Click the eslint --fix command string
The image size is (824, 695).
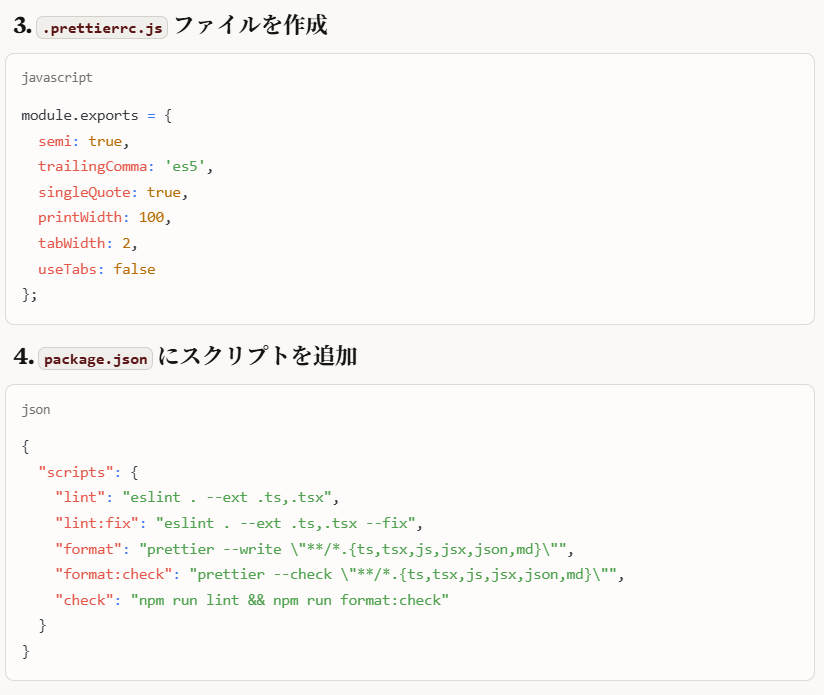click(290, 522)
